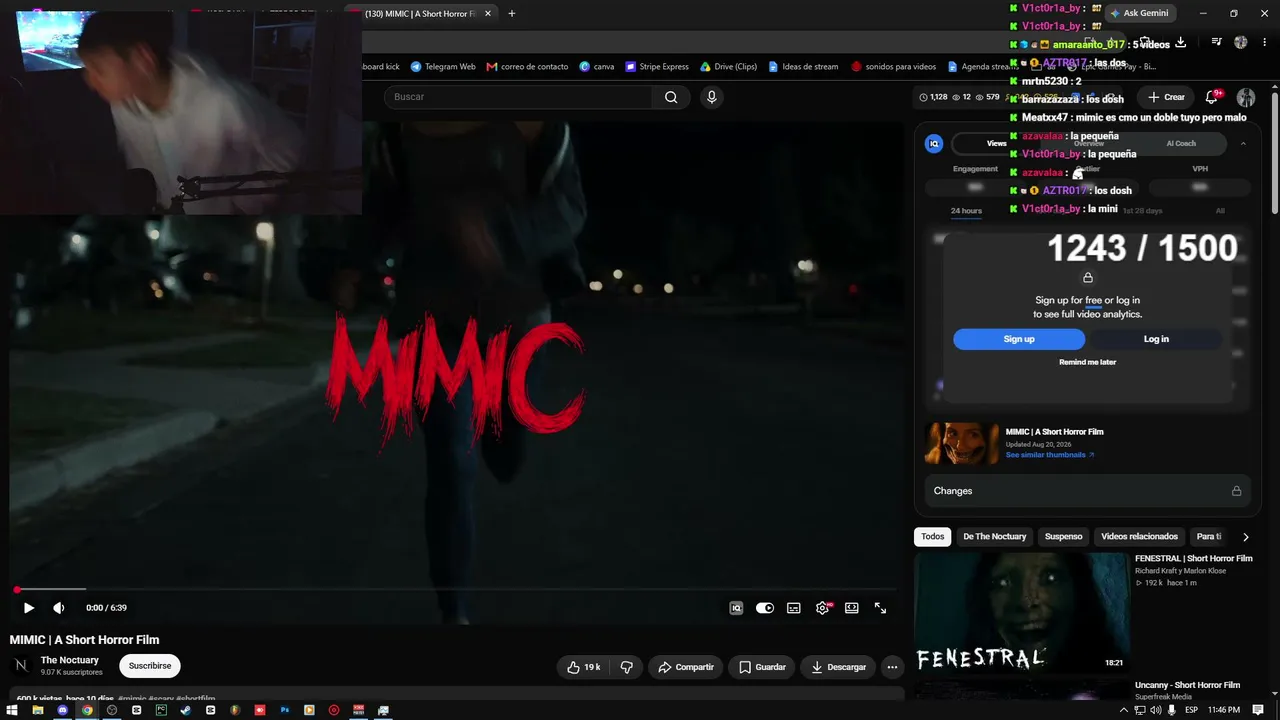Image resolution: width=1280 pixels, height=720 pixels.
Task: Subscribe using the Suscribirse button
Action: tap(150, 666)
